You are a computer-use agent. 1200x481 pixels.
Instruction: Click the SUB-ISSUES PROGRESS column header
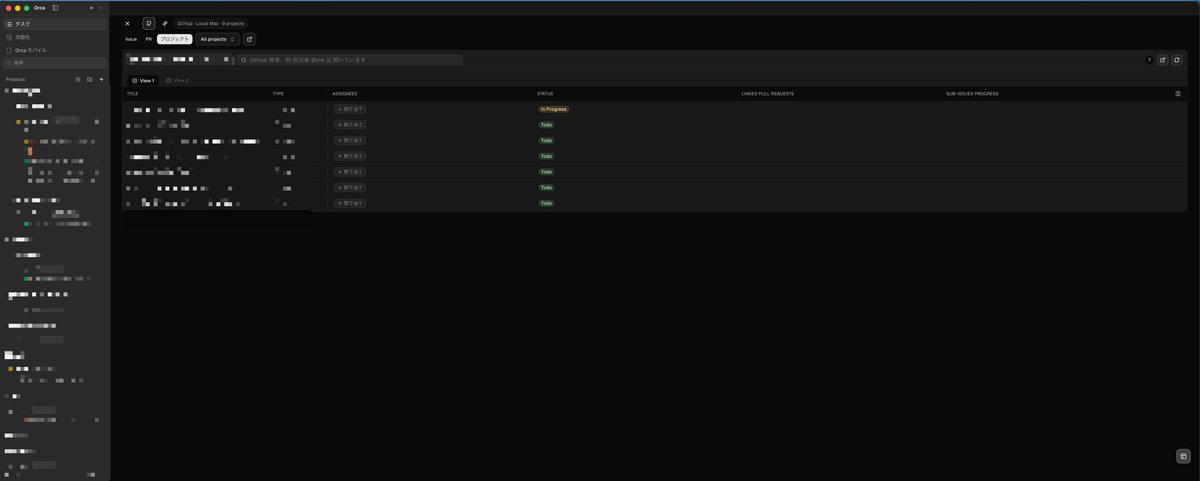[972, 93]
